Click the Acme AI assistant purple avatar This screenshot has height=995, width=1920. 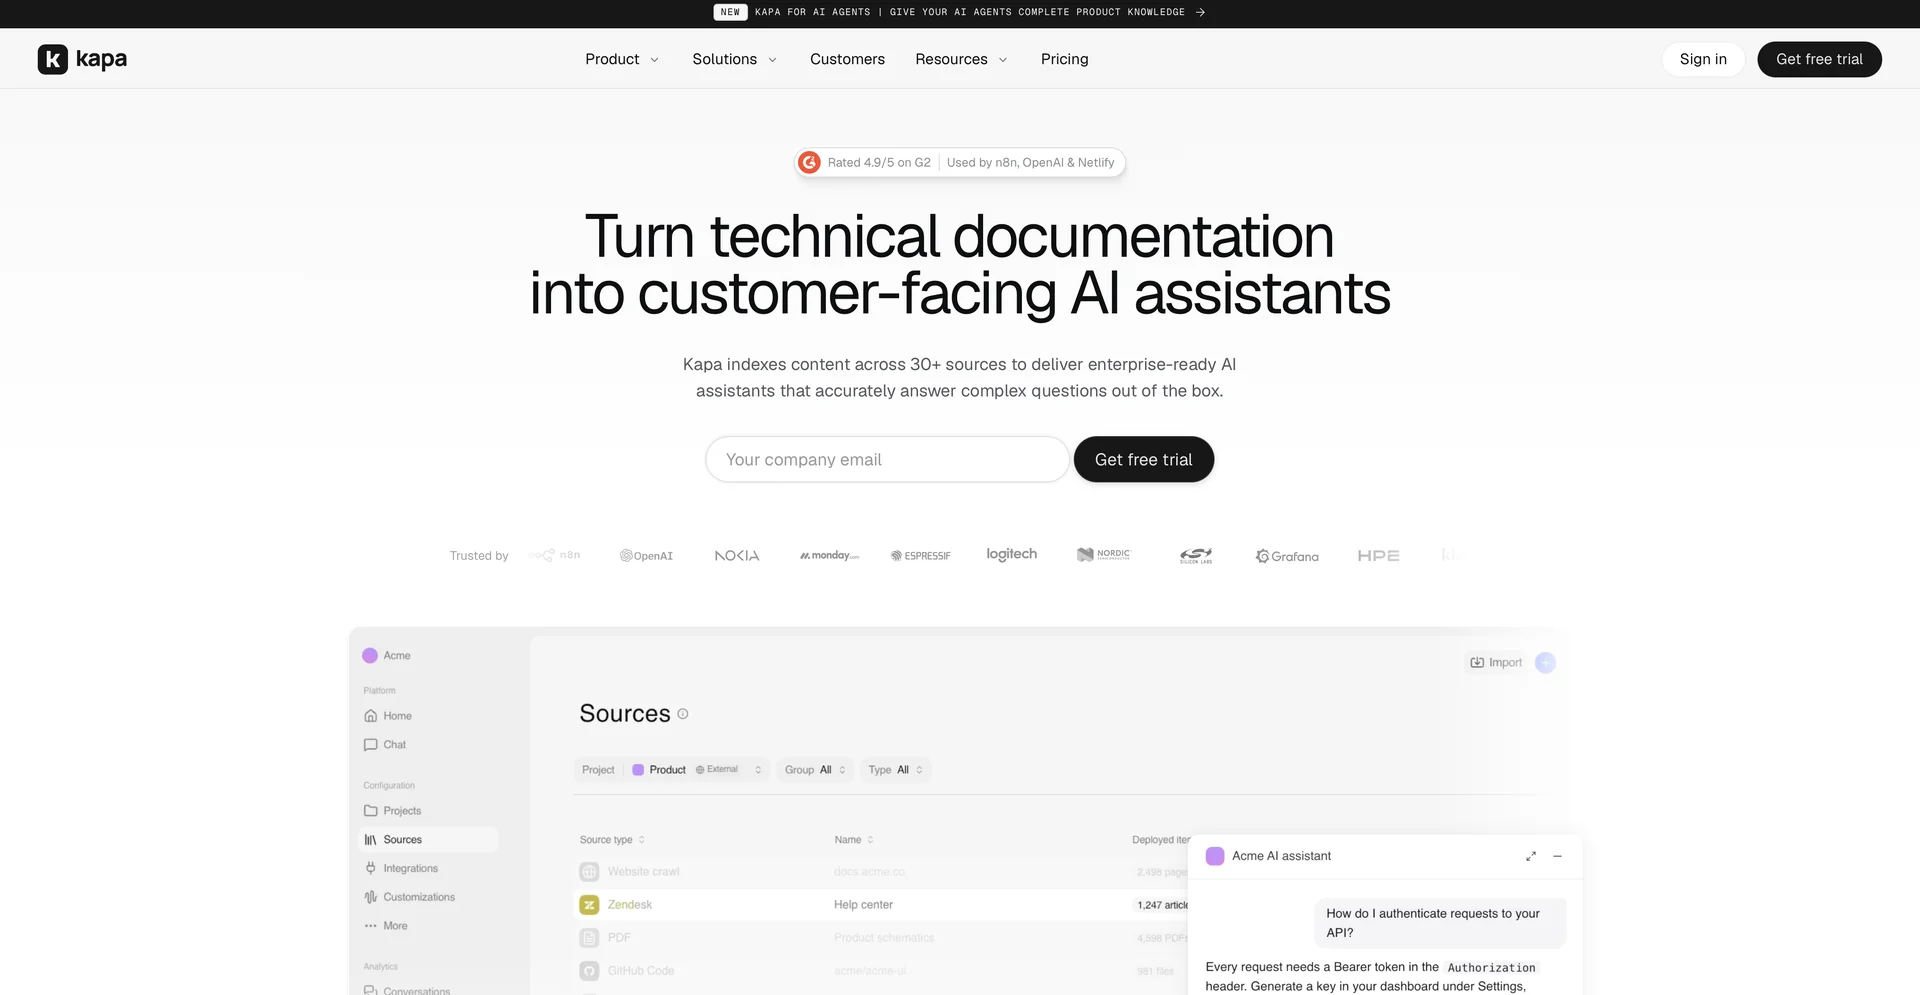[x=1215, y=857]
